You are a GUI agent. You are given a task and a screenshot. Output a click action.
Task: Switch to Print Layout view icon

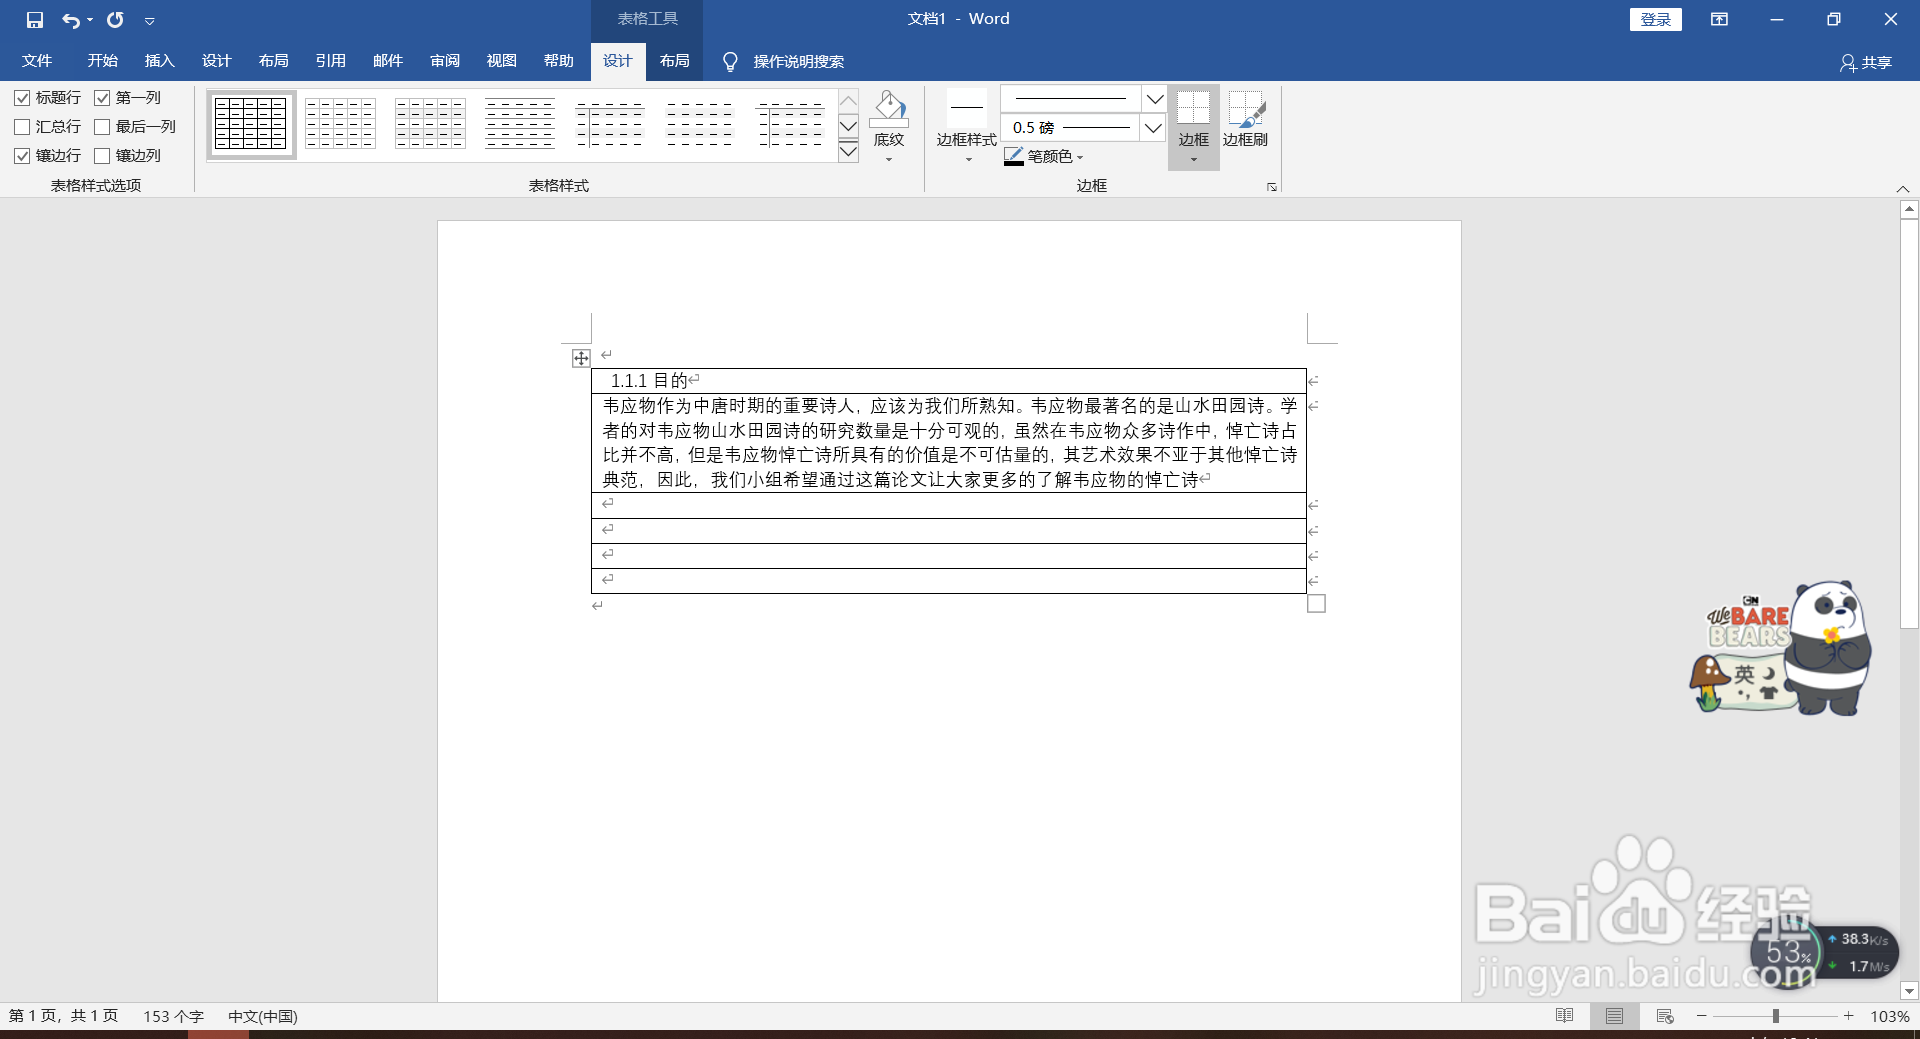(1614, 1016)
